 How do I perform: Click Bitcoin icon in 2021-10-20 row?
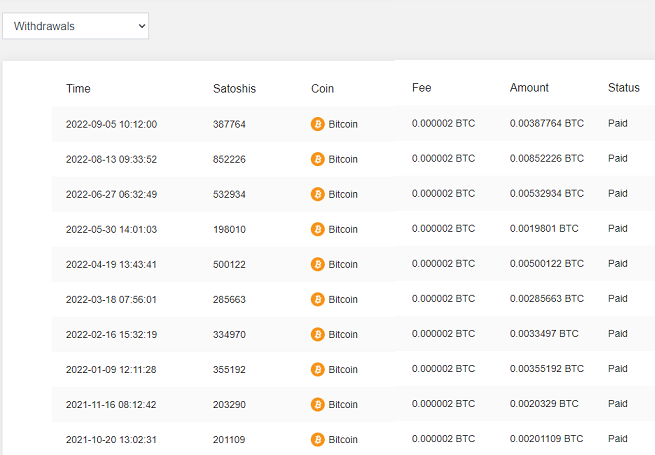[317, 440]
